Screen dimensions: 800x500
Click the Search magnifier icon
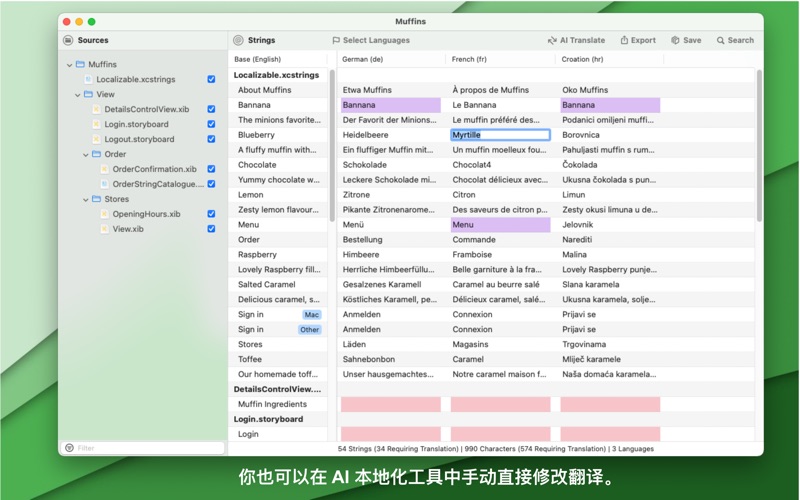click(720, 40)
